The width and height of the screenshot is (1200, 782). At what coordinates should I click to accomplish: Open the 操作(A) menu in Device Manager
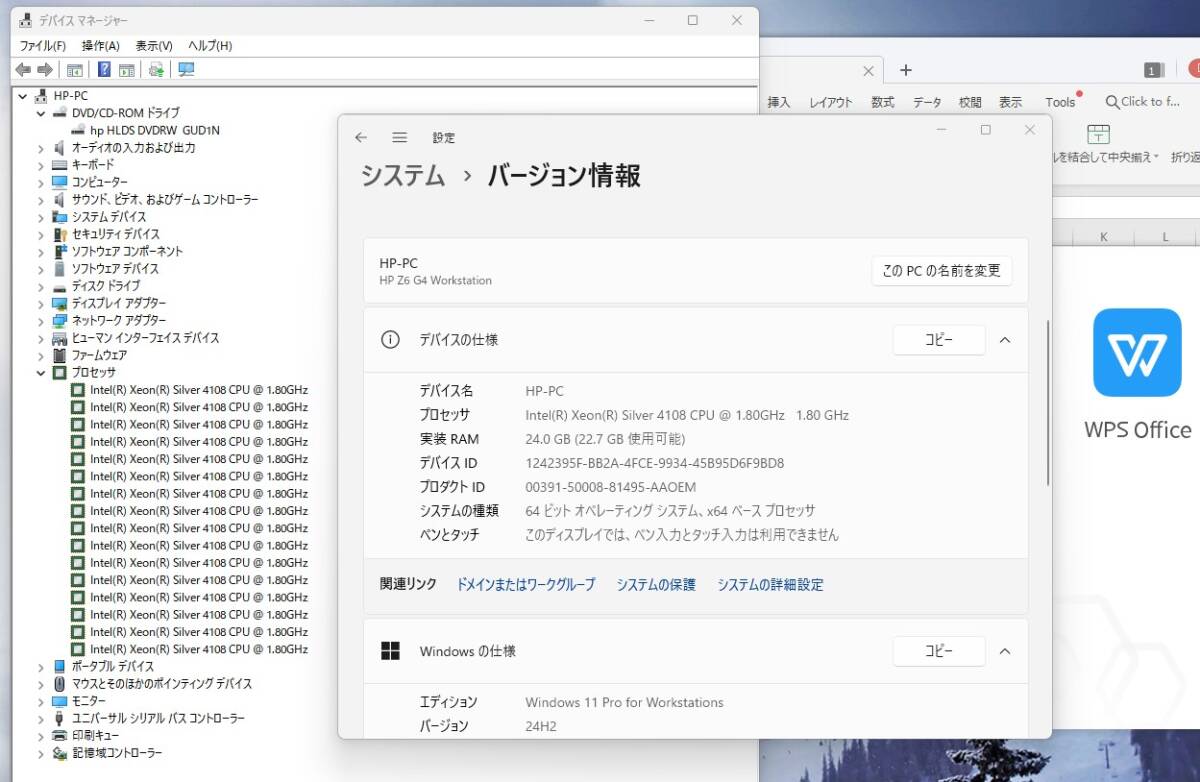[x=100, y=46]
